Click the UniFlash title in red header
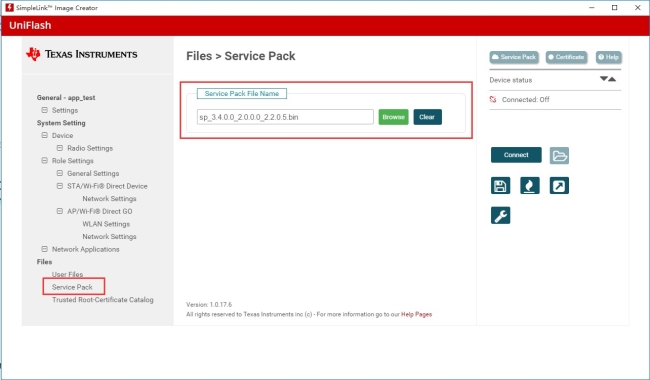The width and height of the screenshot is (650, 380). coord(30,25)
